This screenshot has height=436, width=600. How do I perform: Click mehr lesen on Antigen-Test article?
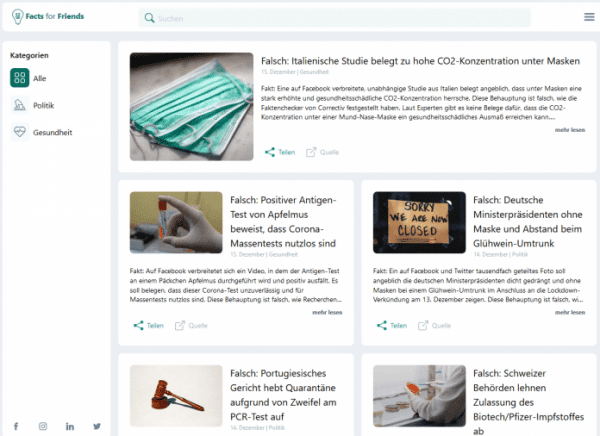pyautogui.click(x=327, y=312)
